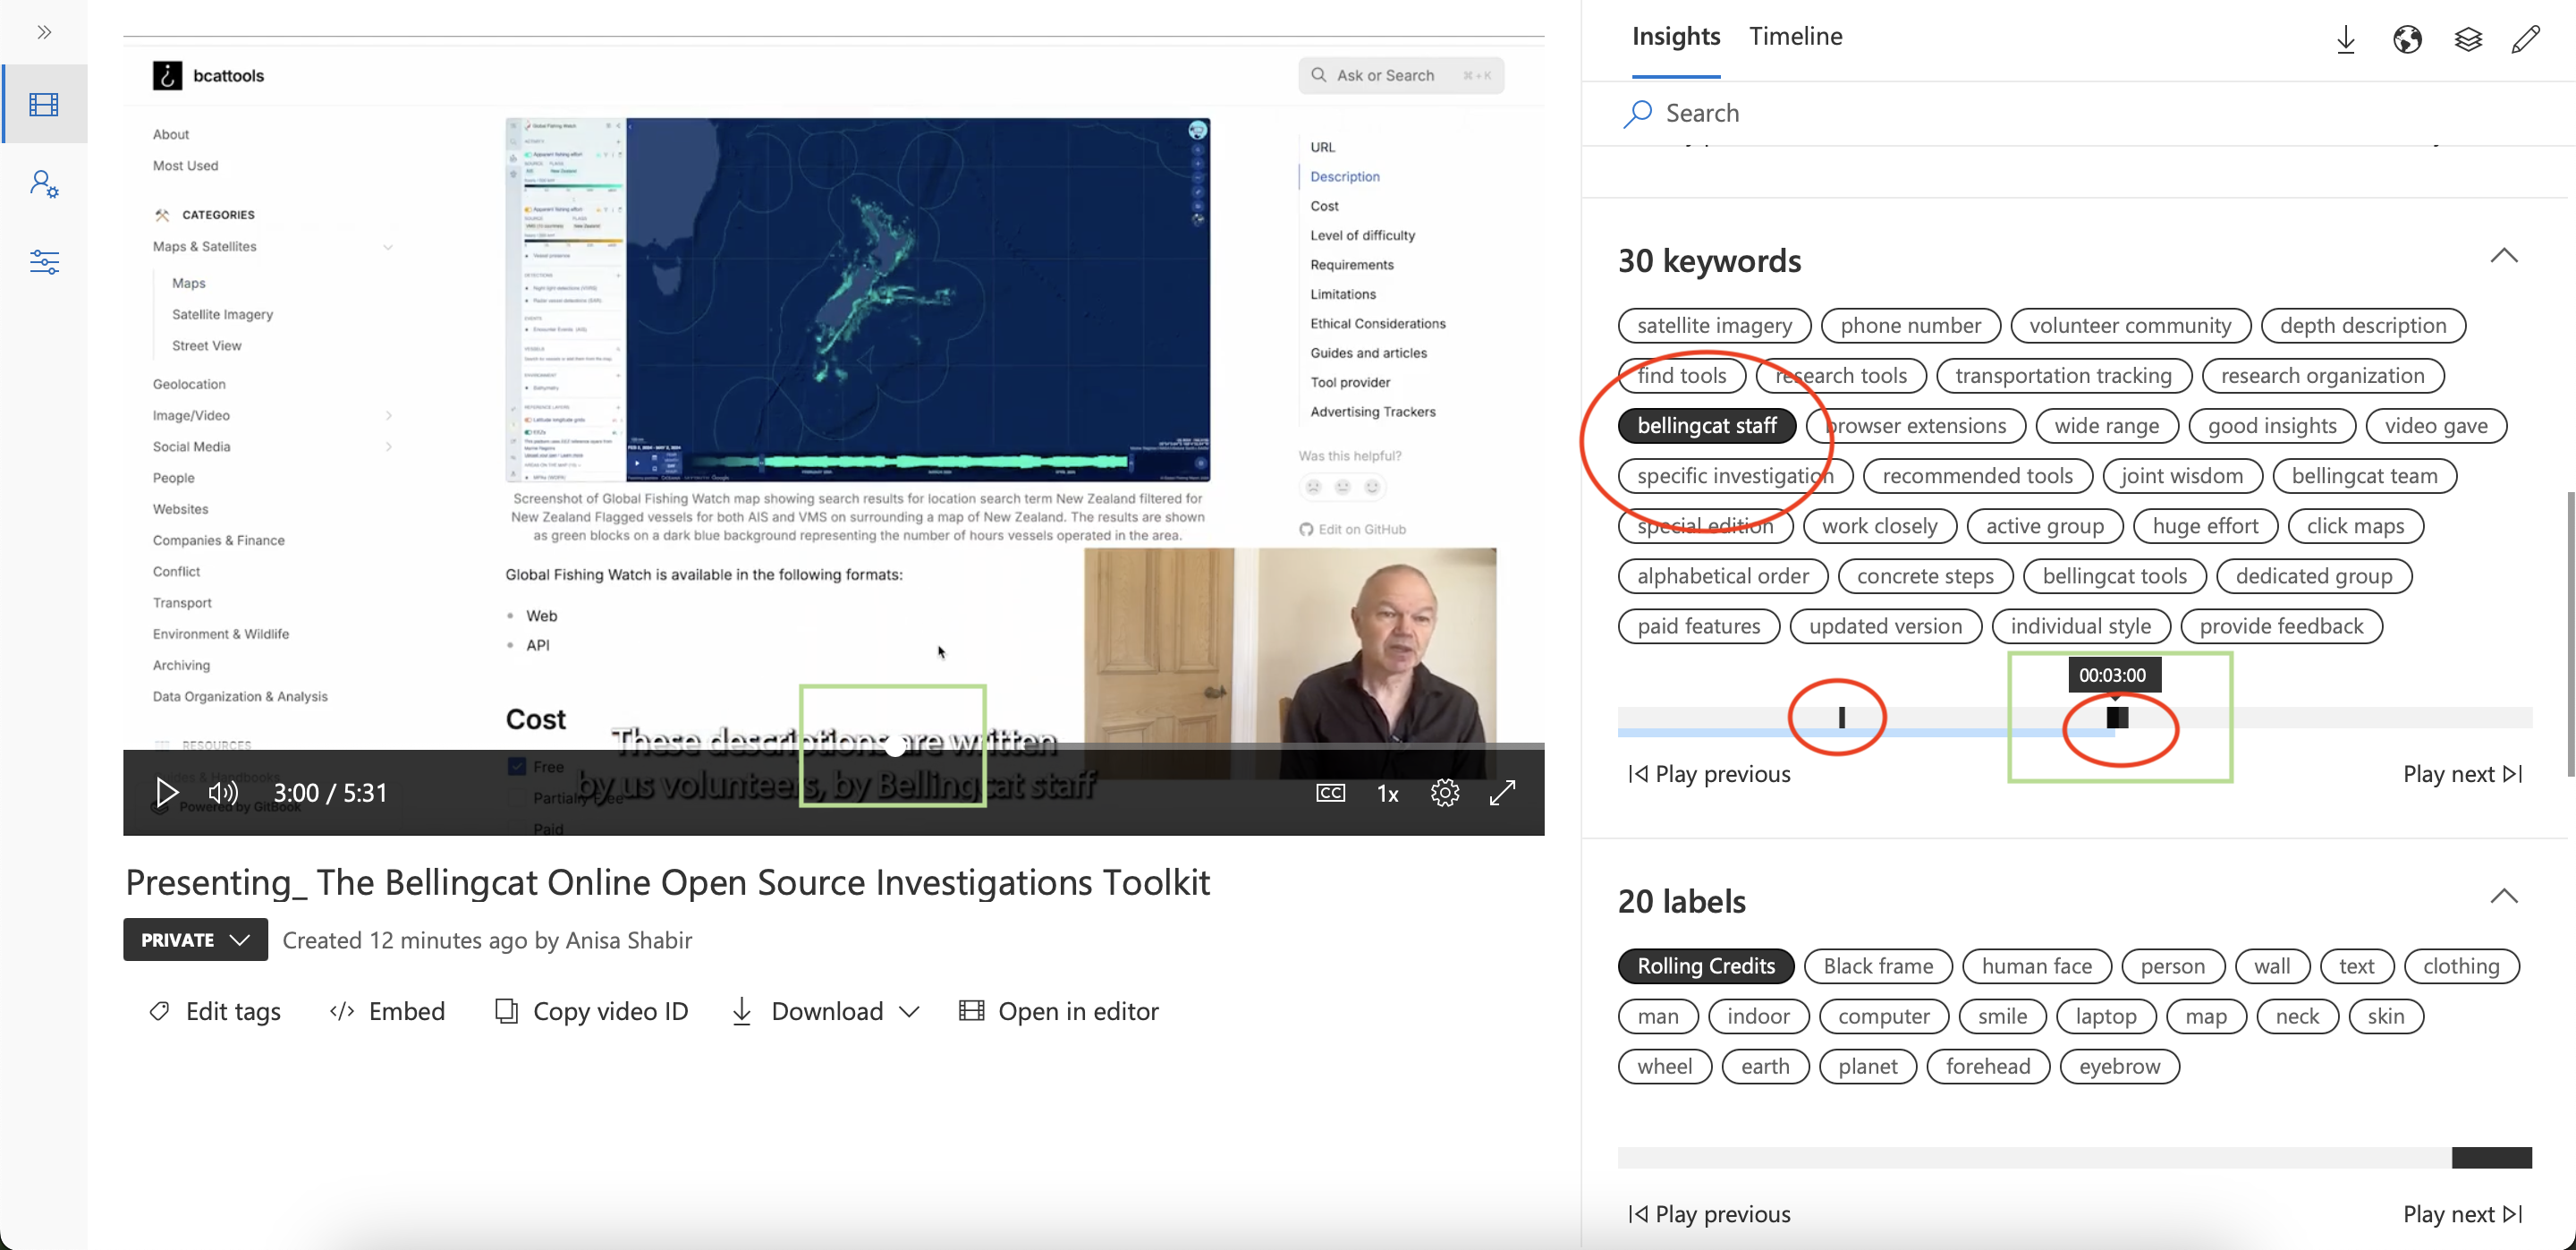Click the pencil edit icon
Image resolution: width=2576 pixels, height=1250 pixels.
point(2525,39)
